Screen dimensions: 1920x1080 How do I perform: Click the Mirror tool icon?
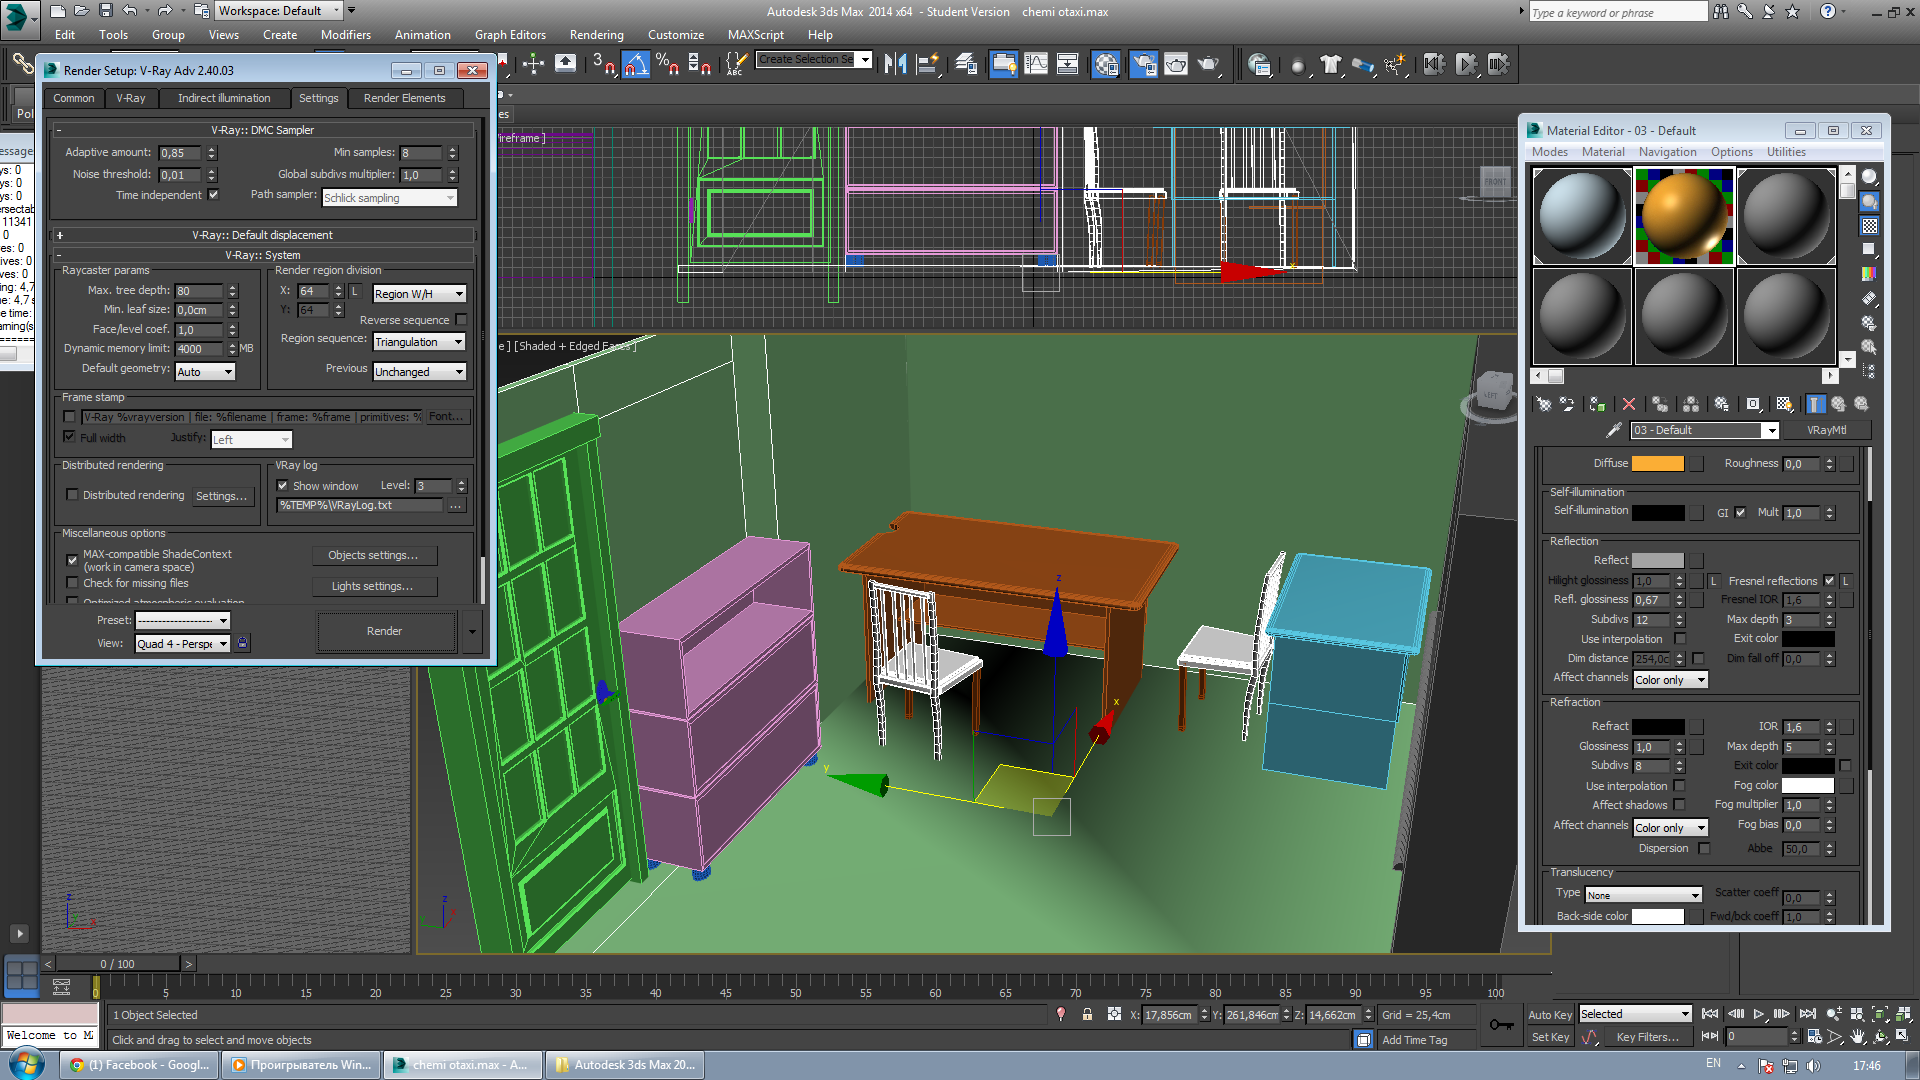[895, 65]
